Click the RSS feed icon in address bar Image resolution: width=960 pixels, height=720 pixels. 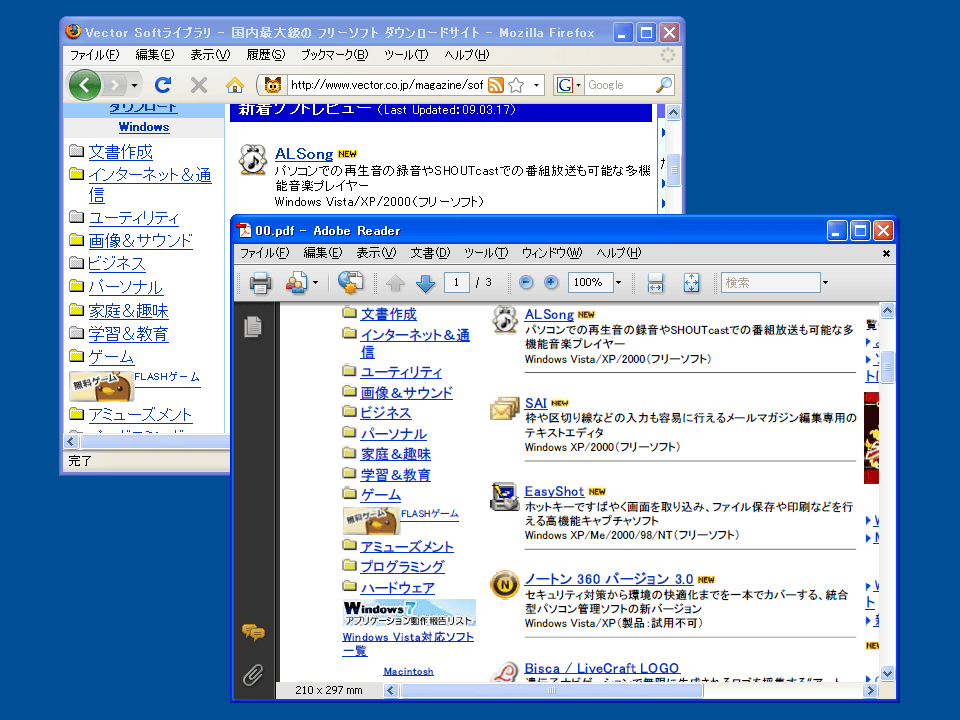pyautogui.click(x=496, y=84)
